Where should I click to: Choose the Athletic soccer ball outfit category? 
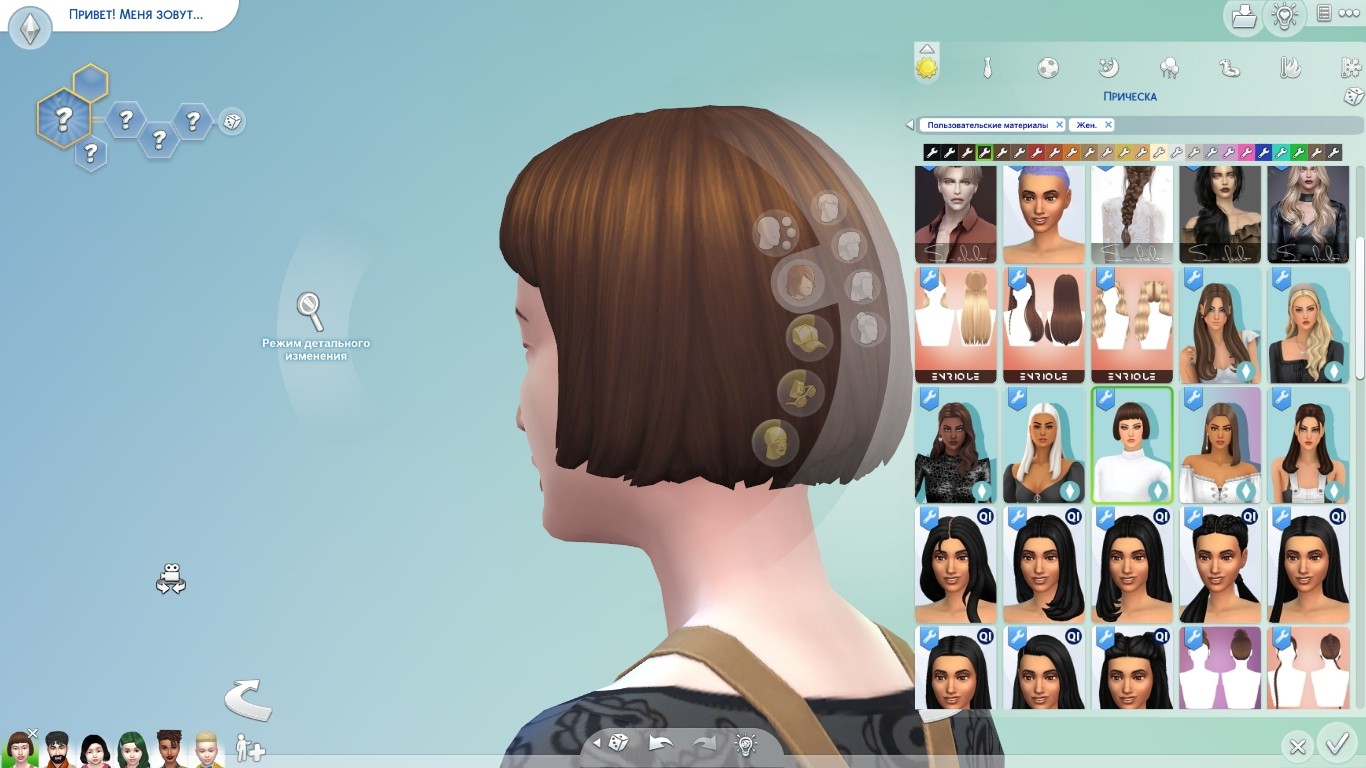pos(1047,68)
